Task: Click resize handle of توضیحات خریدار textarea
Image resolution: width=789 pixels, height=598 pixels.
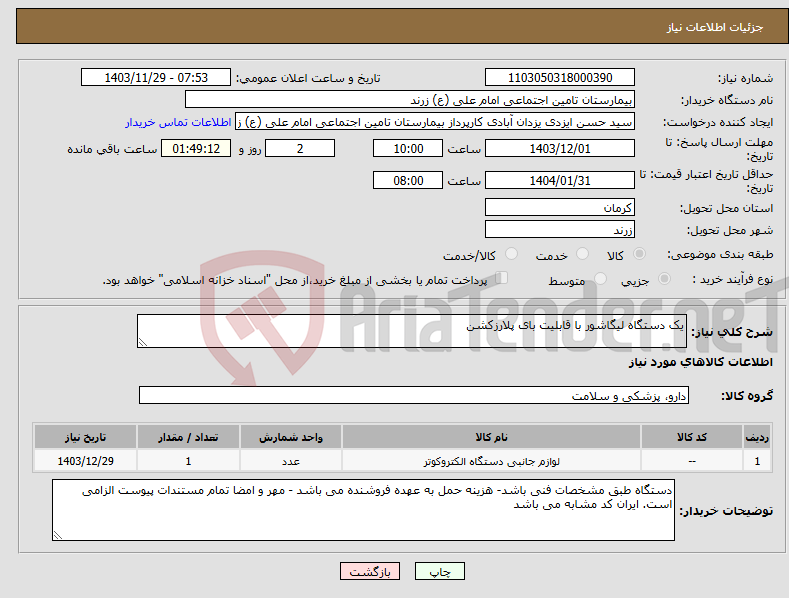Action: (58, 536)
